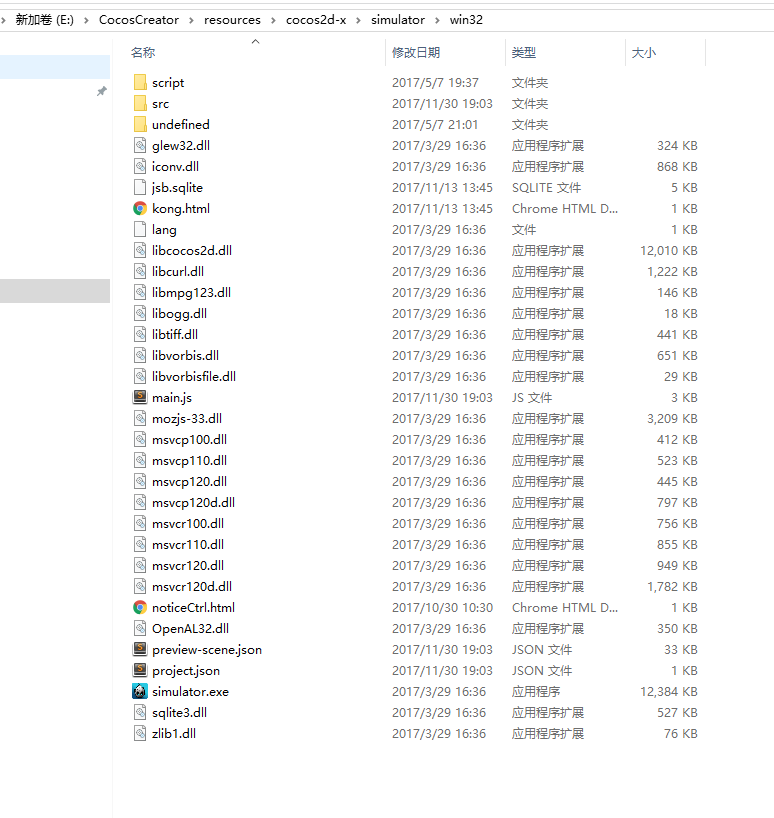Select the msvcp110.dll file name
This screenshot has width=774, height=818.
(x=189, y=461)
